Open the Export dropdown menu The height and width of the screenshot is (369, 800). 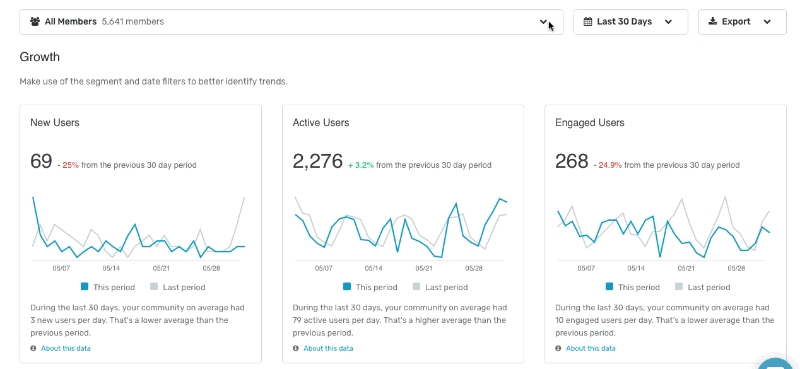pyautogui.click(x=742, y=22)
